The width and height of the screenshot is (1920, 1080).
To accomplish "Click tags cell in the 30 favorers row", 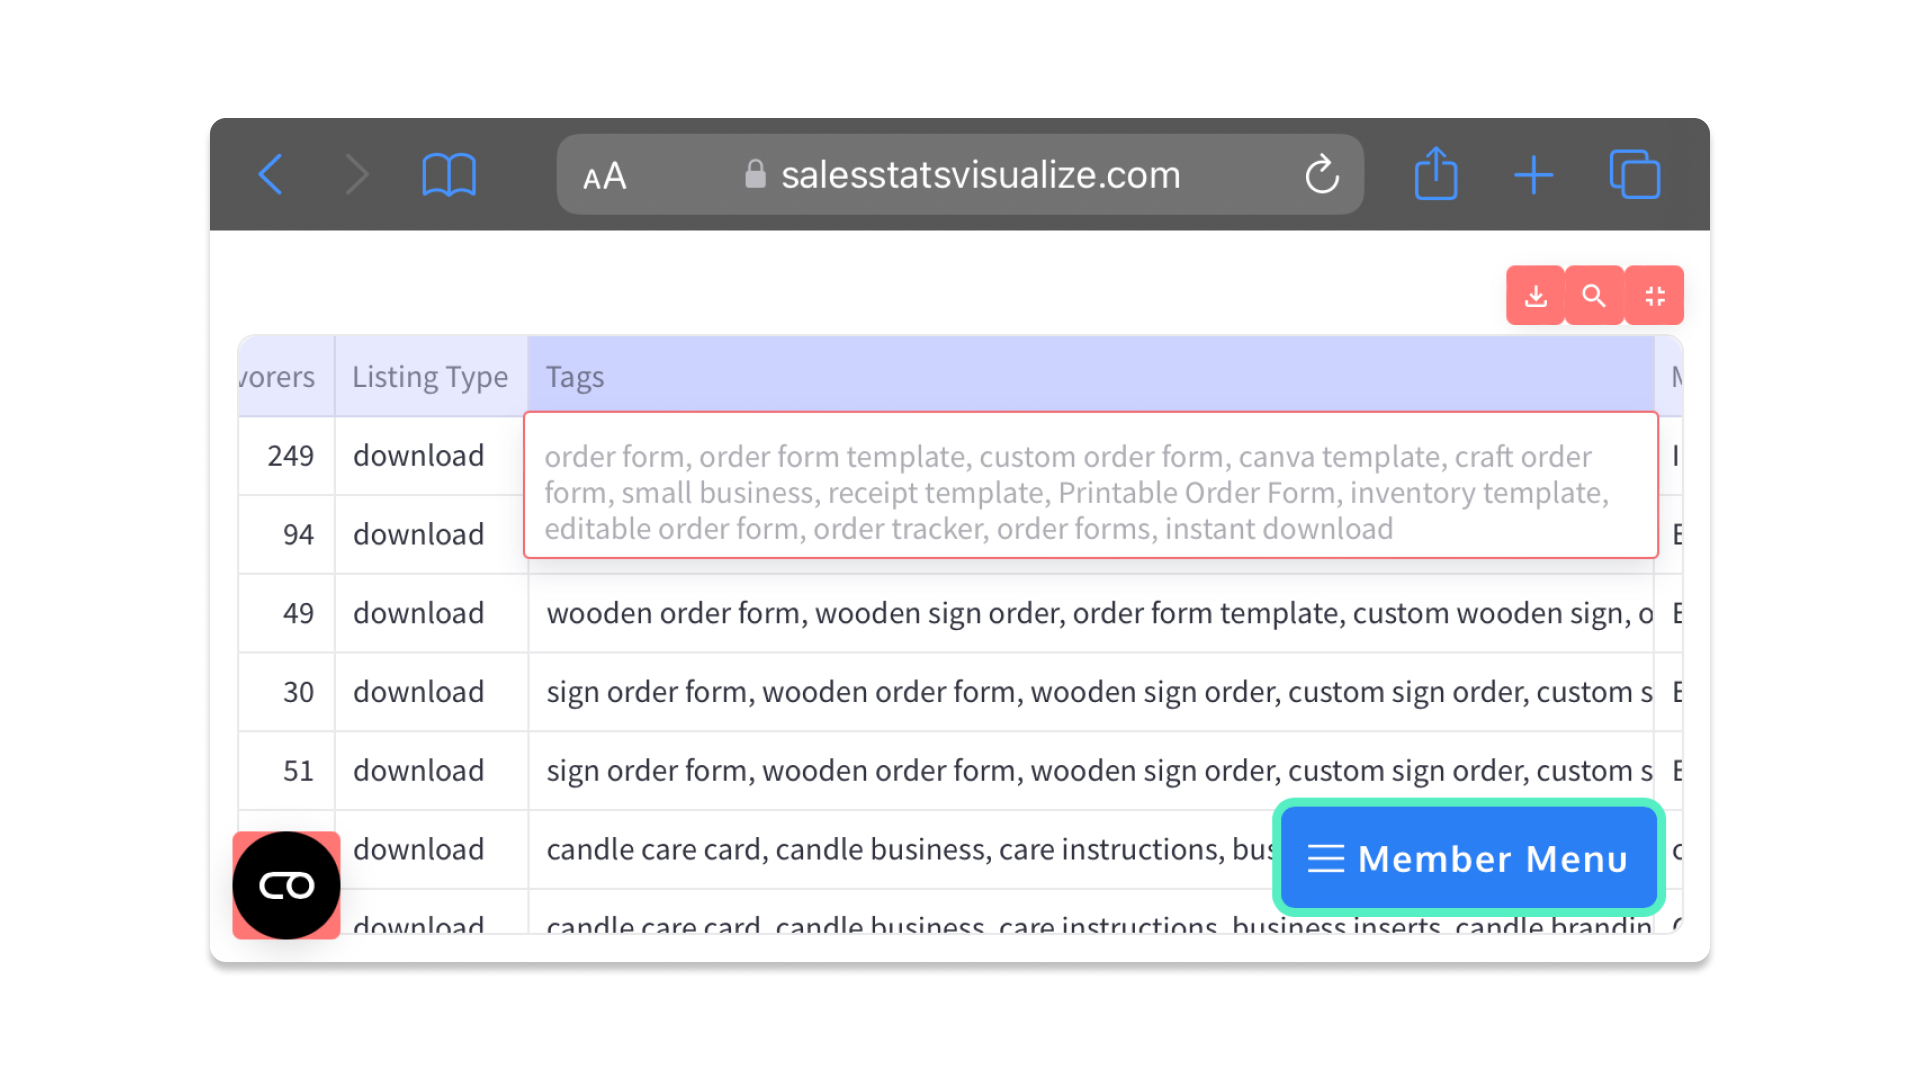I will 1090,692.
